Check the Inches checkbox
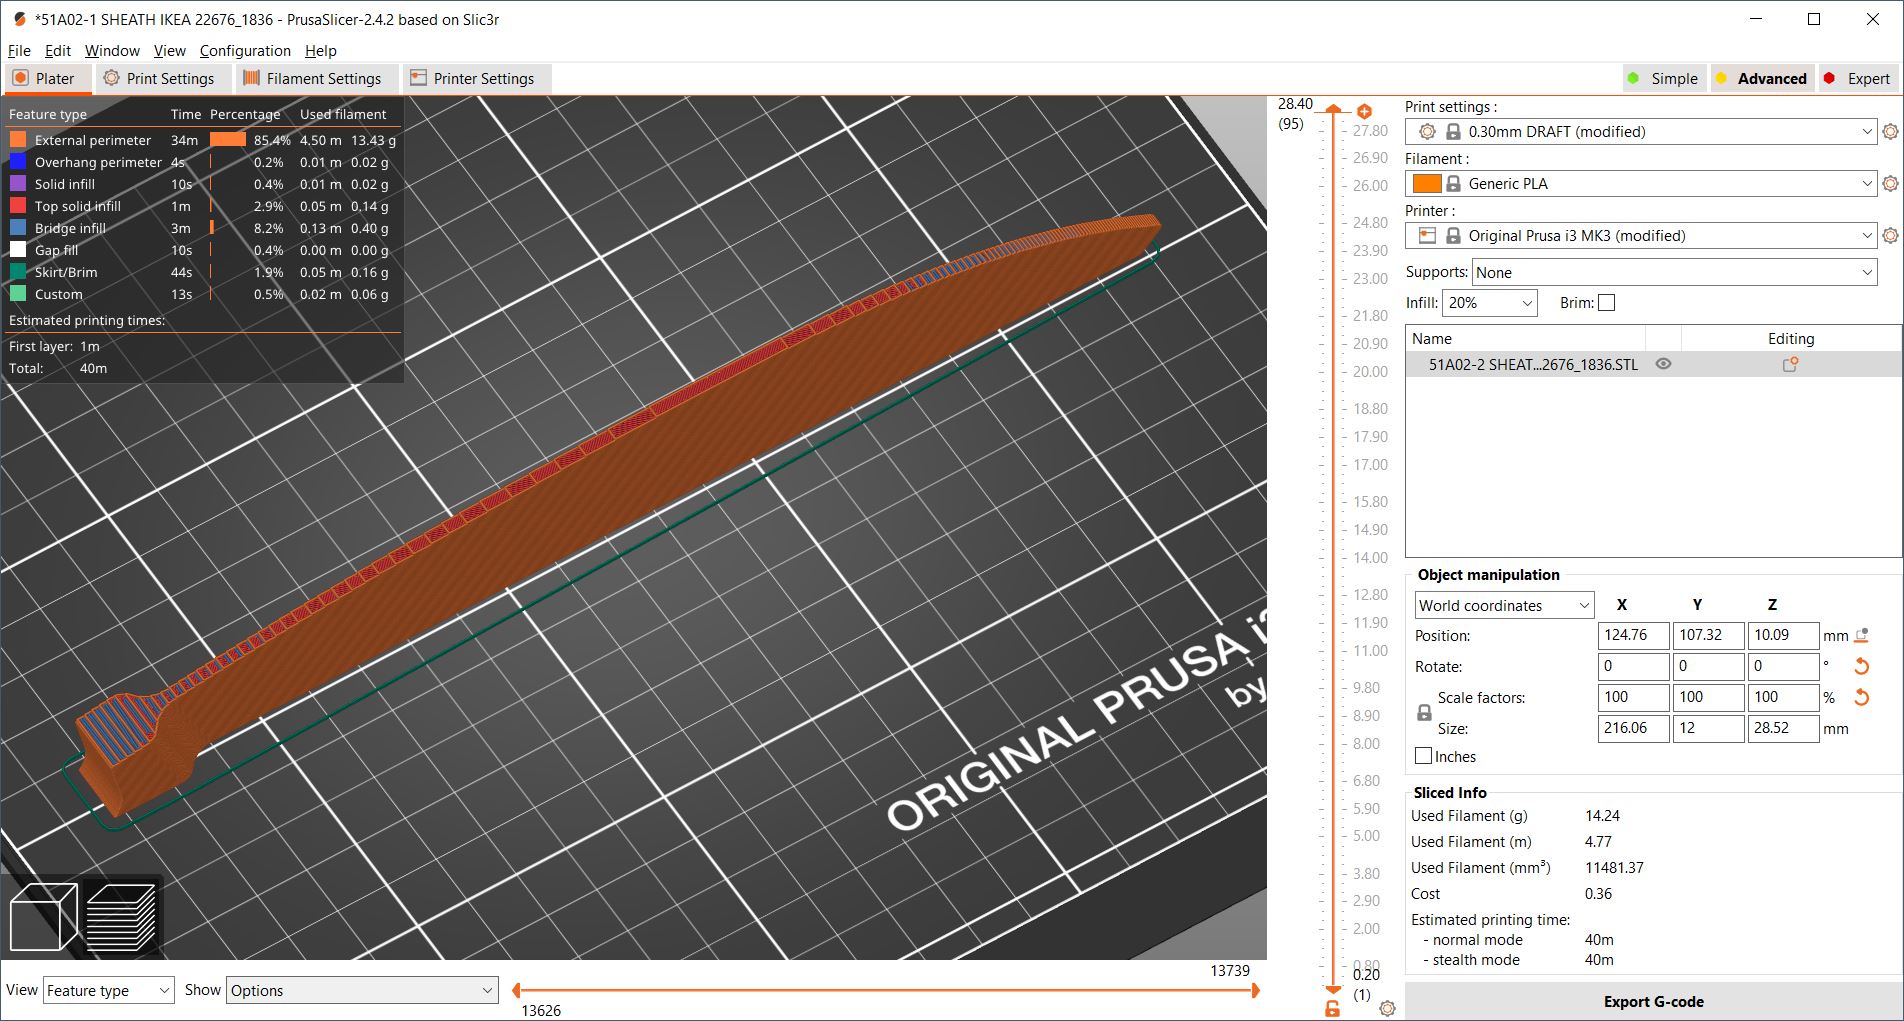The height and width of the screenshot is (1021, 1904). 1424,757
